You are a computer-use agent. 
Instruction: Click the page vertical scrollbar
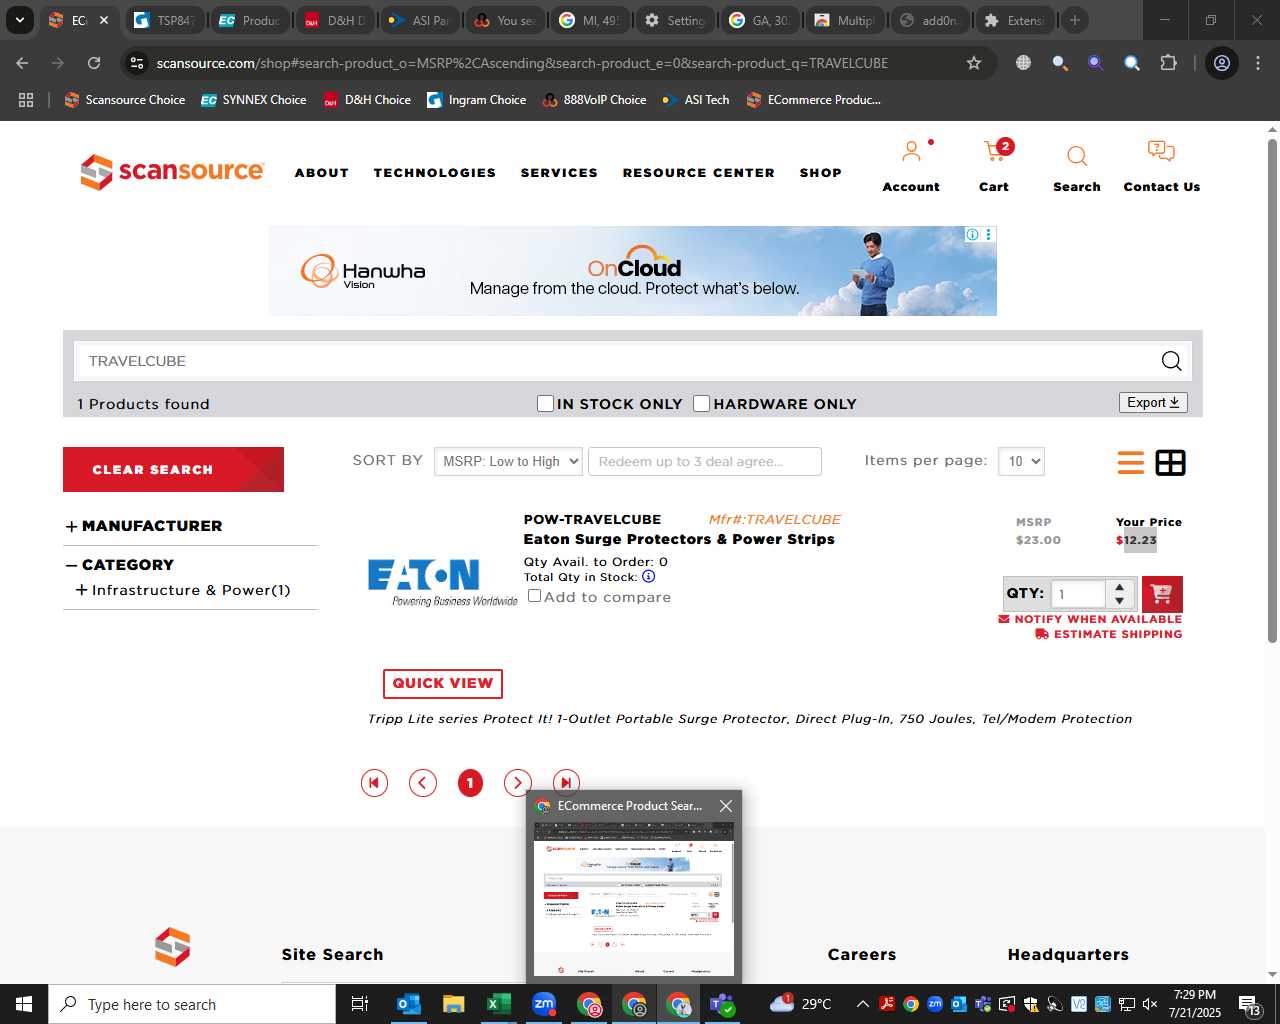(1272, 390)
